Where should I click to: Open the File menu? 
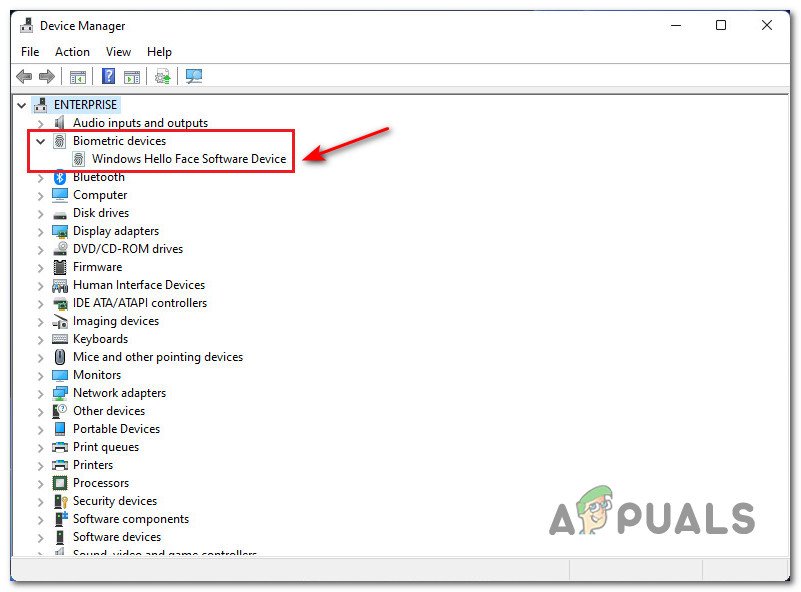(30, 52)
